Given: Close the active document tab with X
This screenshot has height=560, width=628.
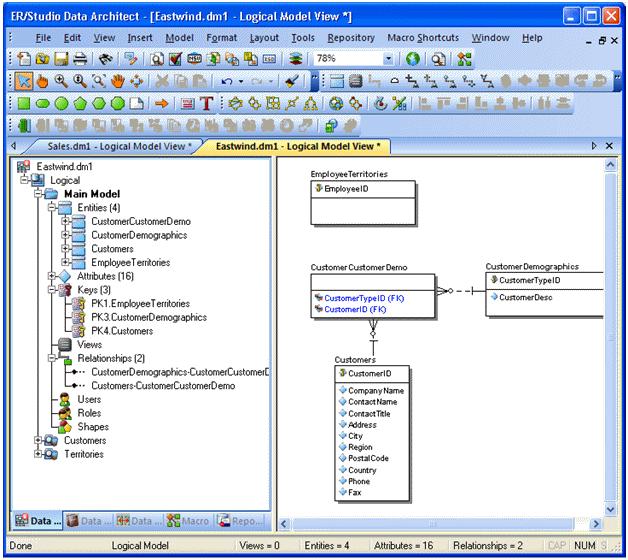Looking at the screenshot, I should coord(609,146).
